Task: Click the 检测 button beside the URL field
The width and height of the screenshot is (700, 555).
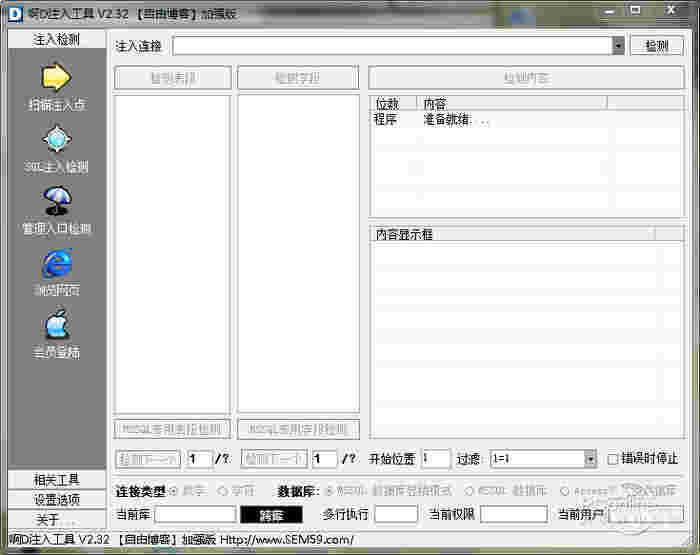Action: point(657,46)
